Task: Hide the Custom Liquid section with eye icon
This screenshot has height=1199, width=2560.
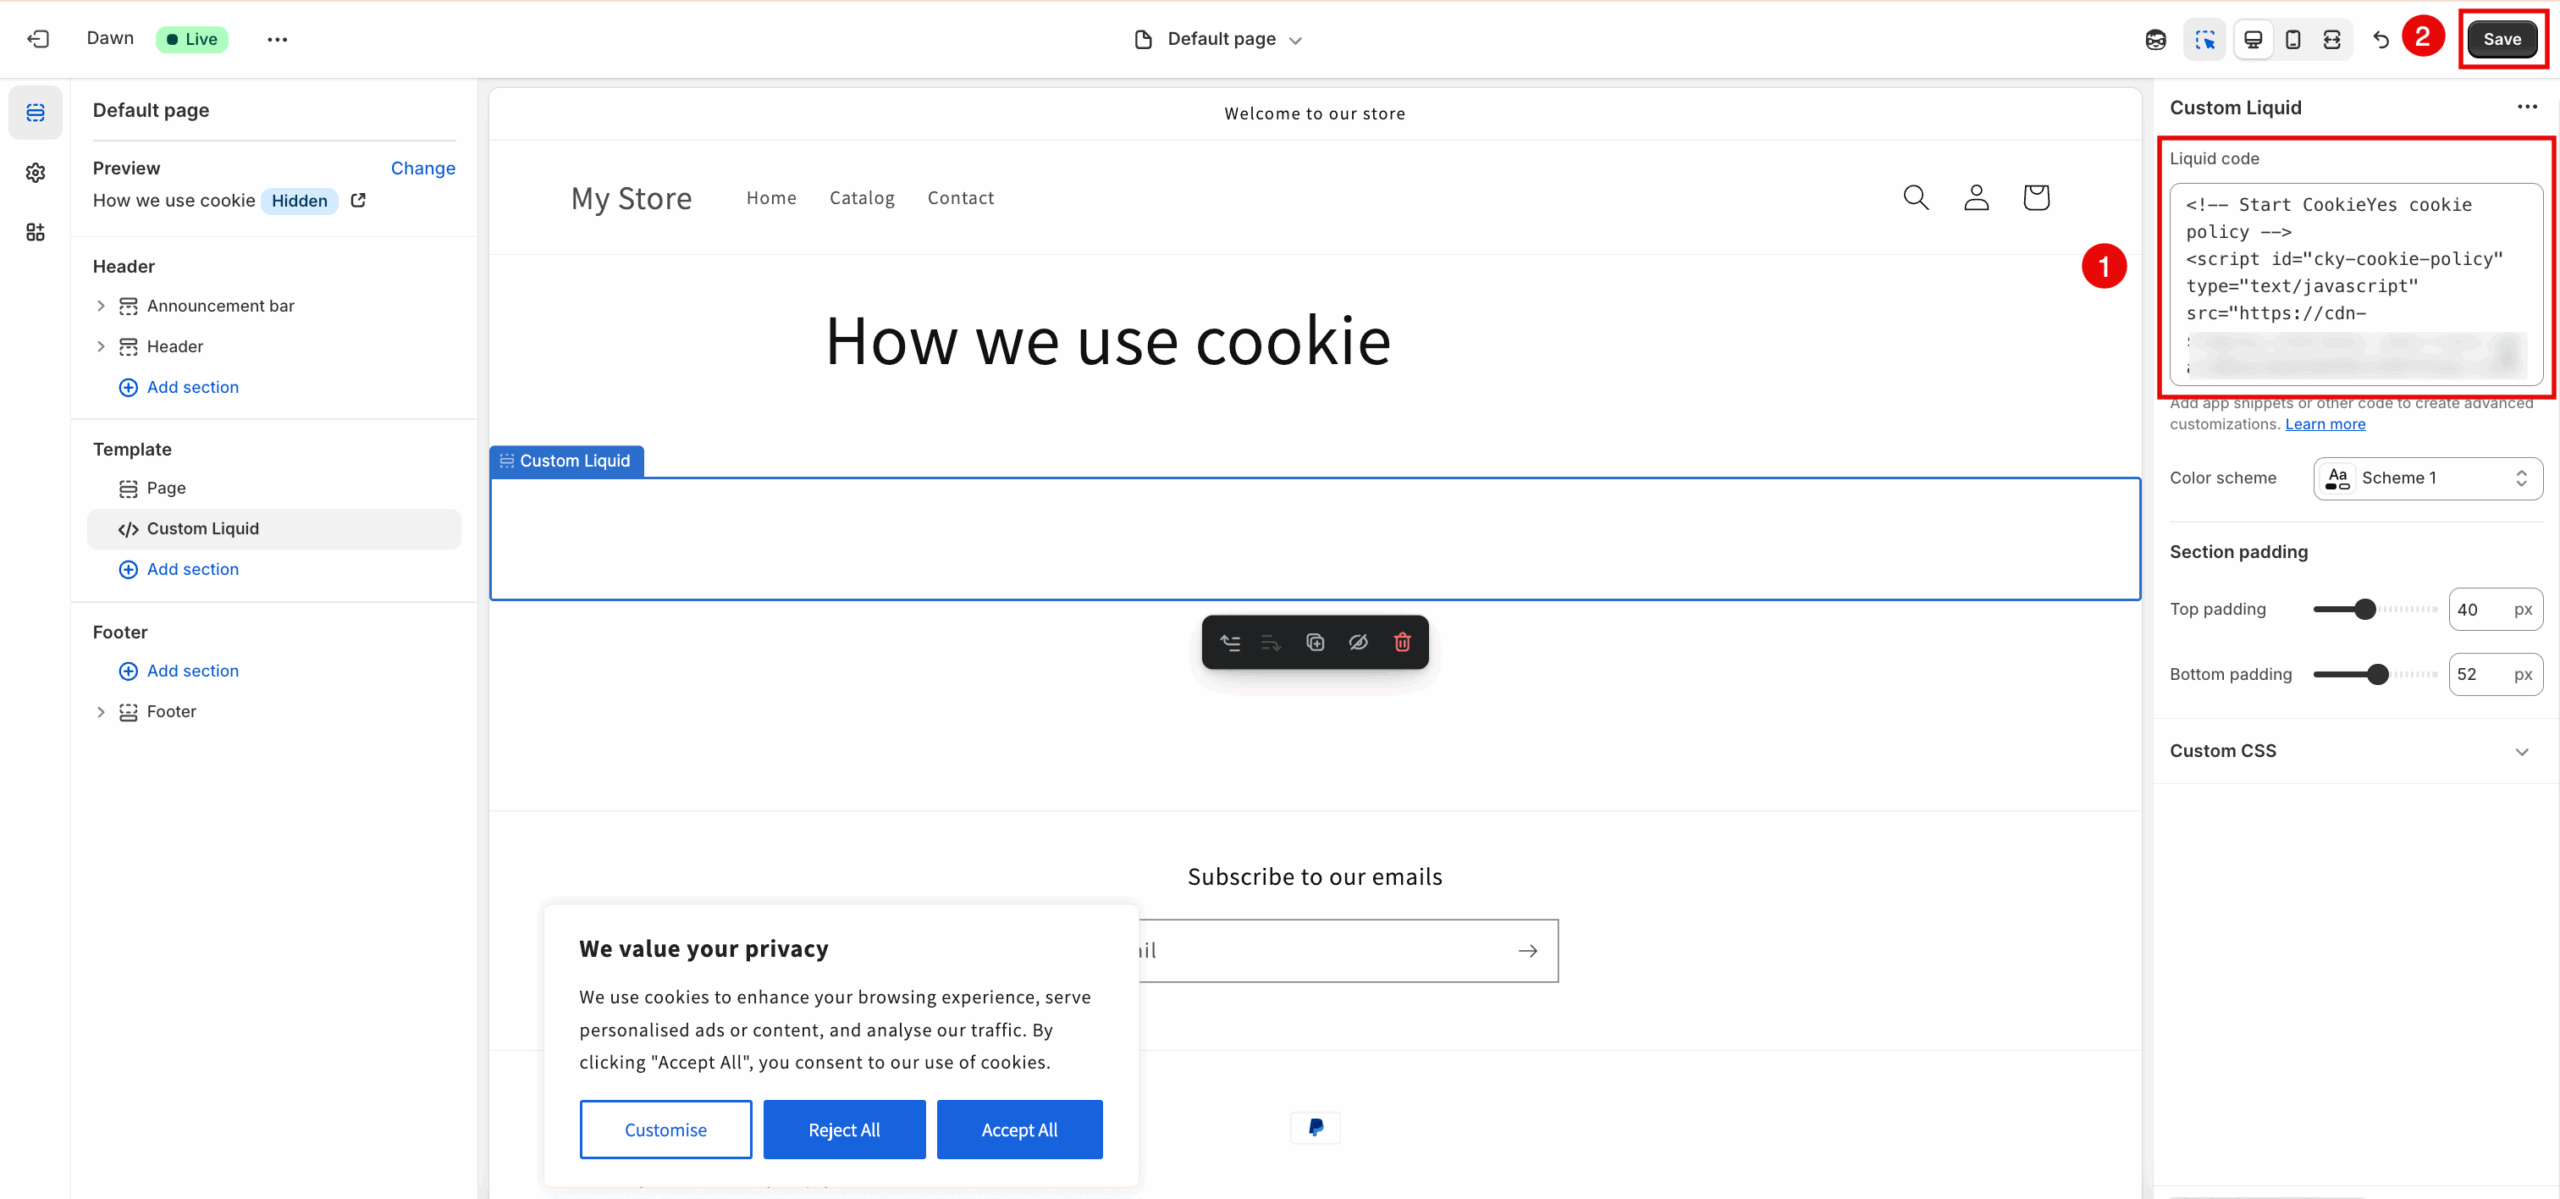Action: 1358,642
